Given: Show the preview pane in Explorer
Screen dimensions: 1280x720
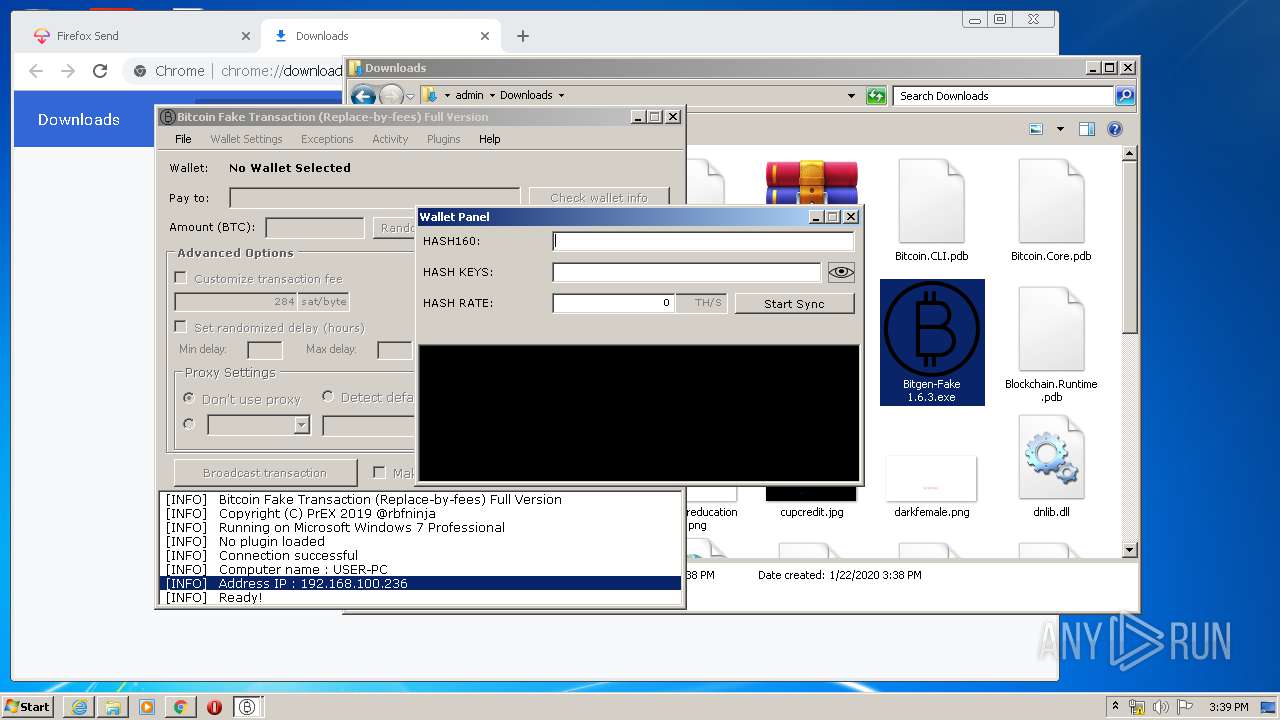Looking at the screenshot, I should (x=1087, y=129).
